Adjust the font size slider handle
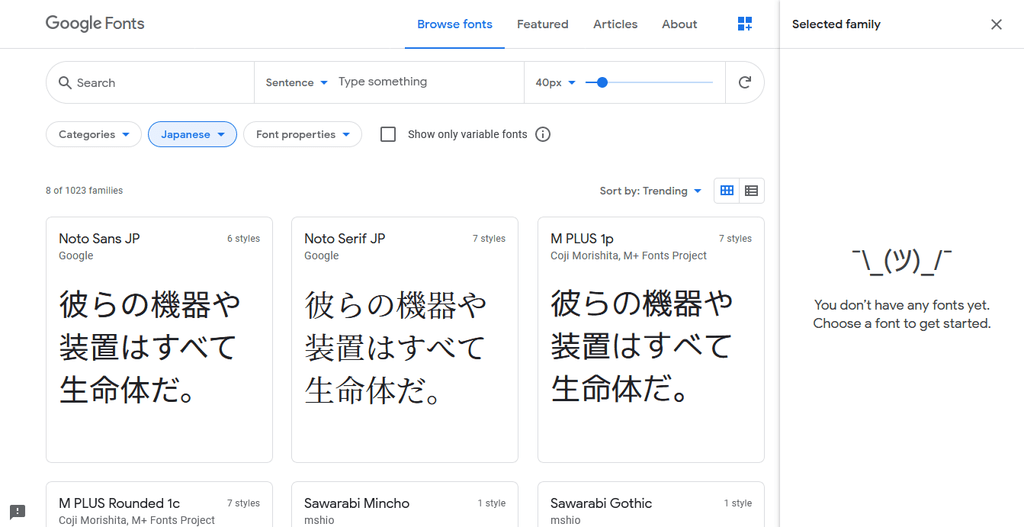Screen dimensions: 1024x527 tap(602, 82)
